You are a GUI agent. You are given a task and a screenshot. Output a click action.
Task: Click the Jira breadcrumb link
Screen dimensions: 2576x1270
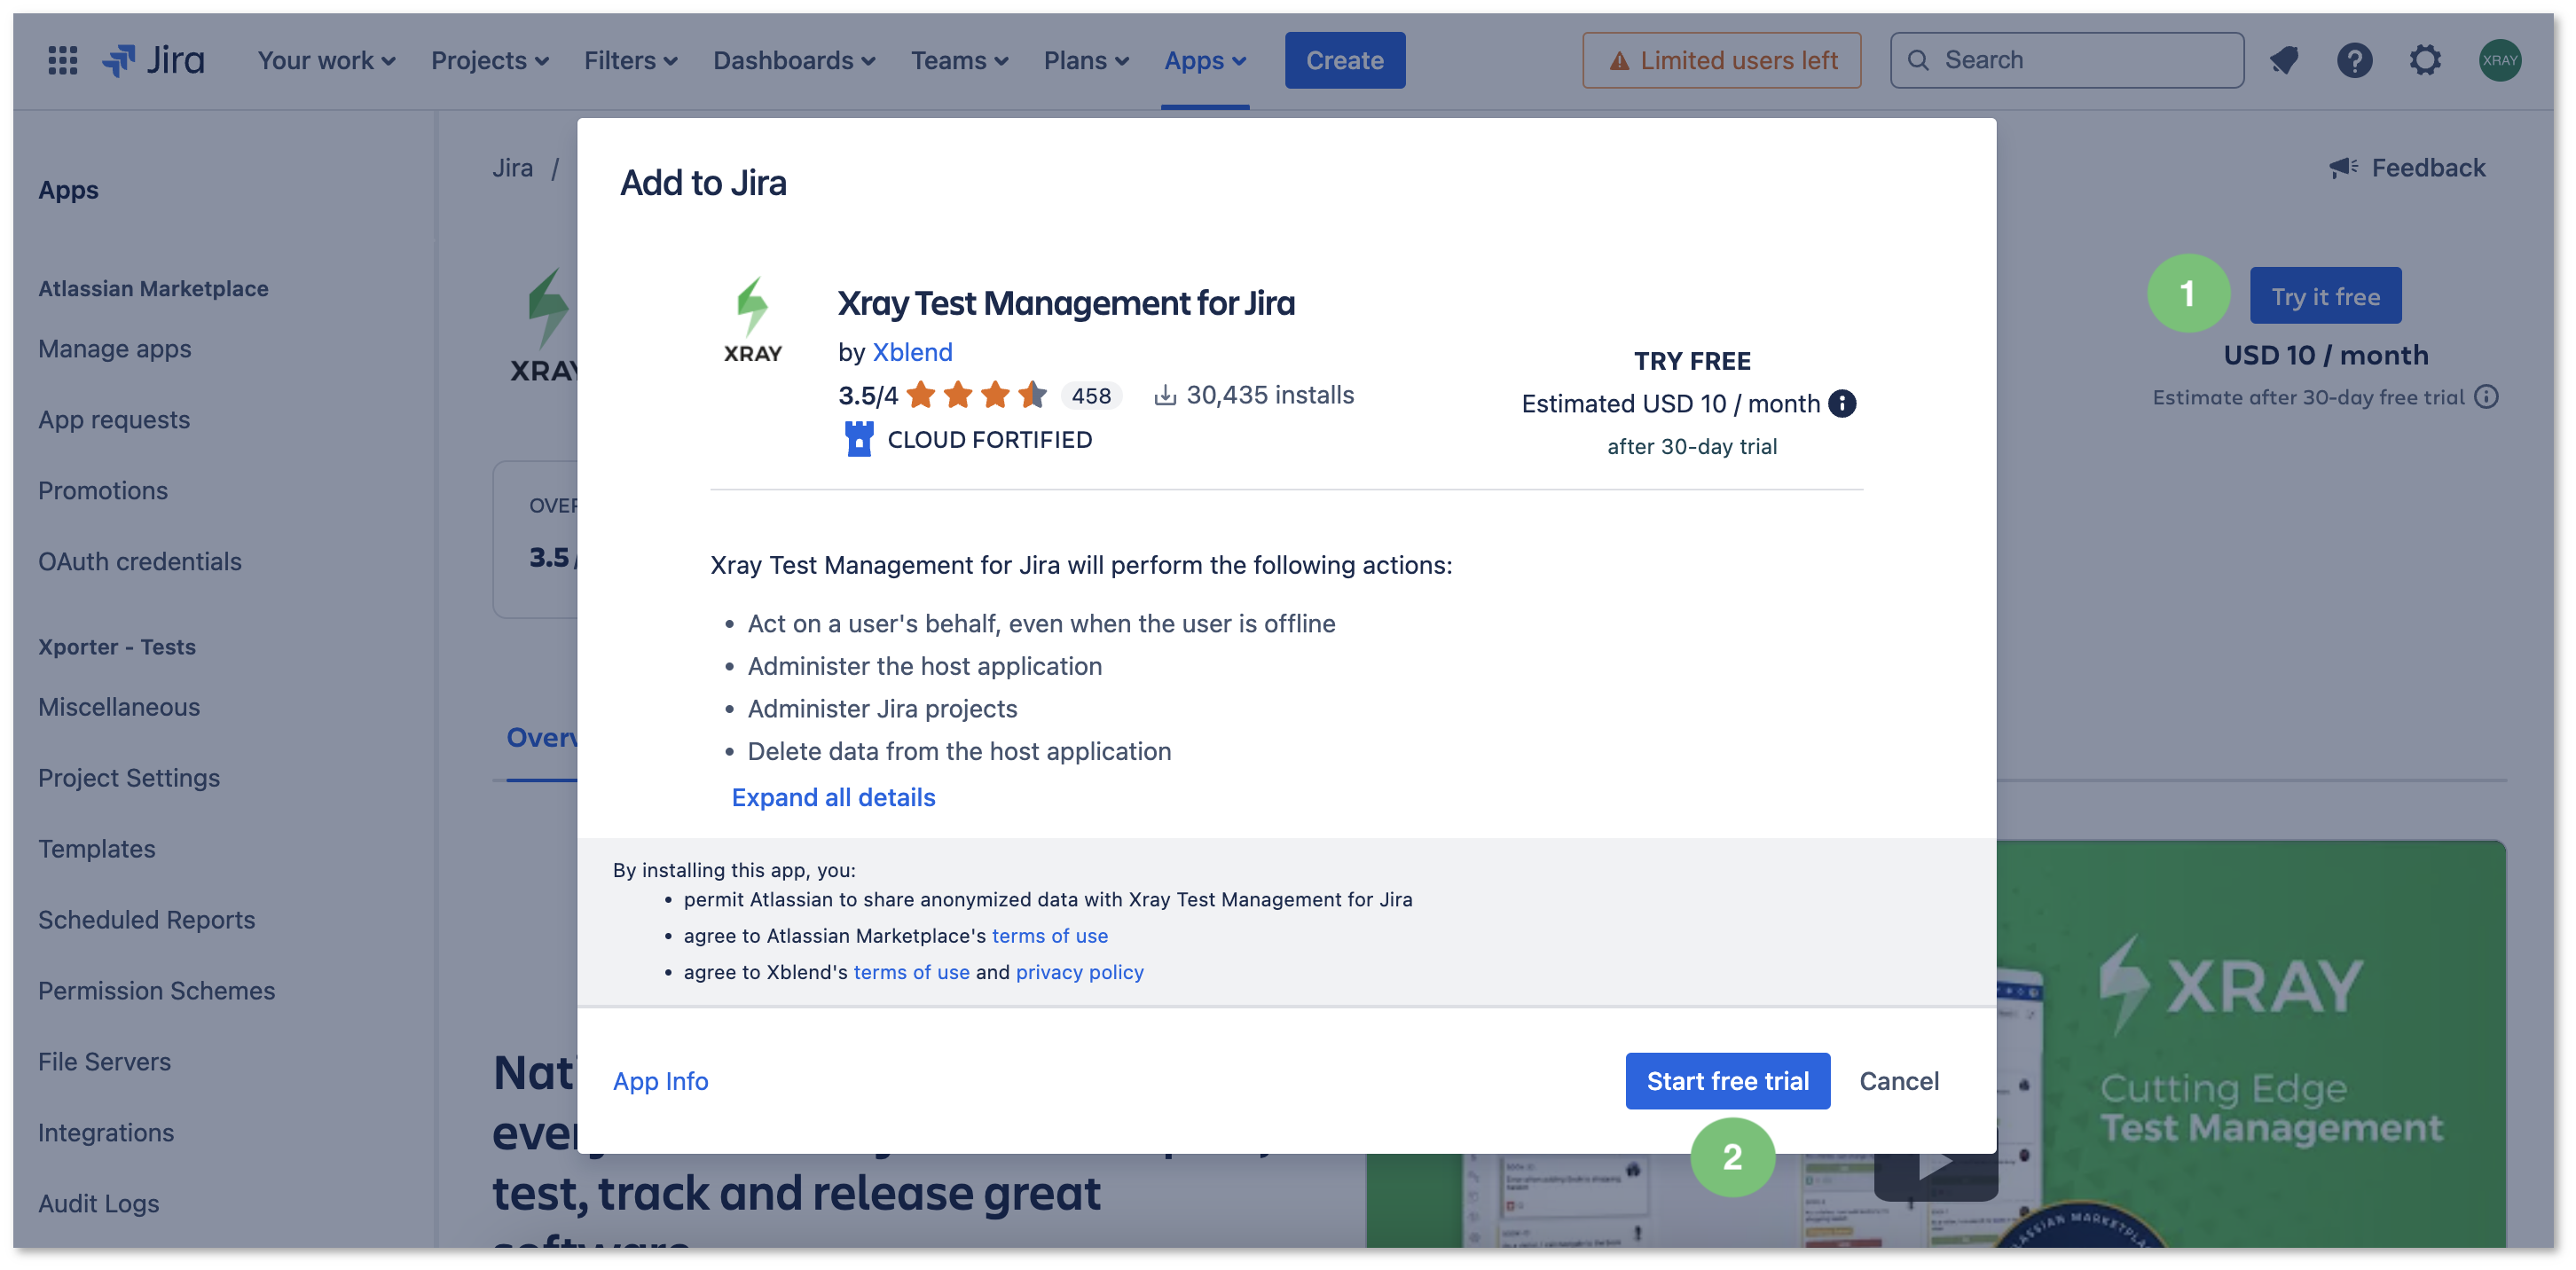point(512,167)
